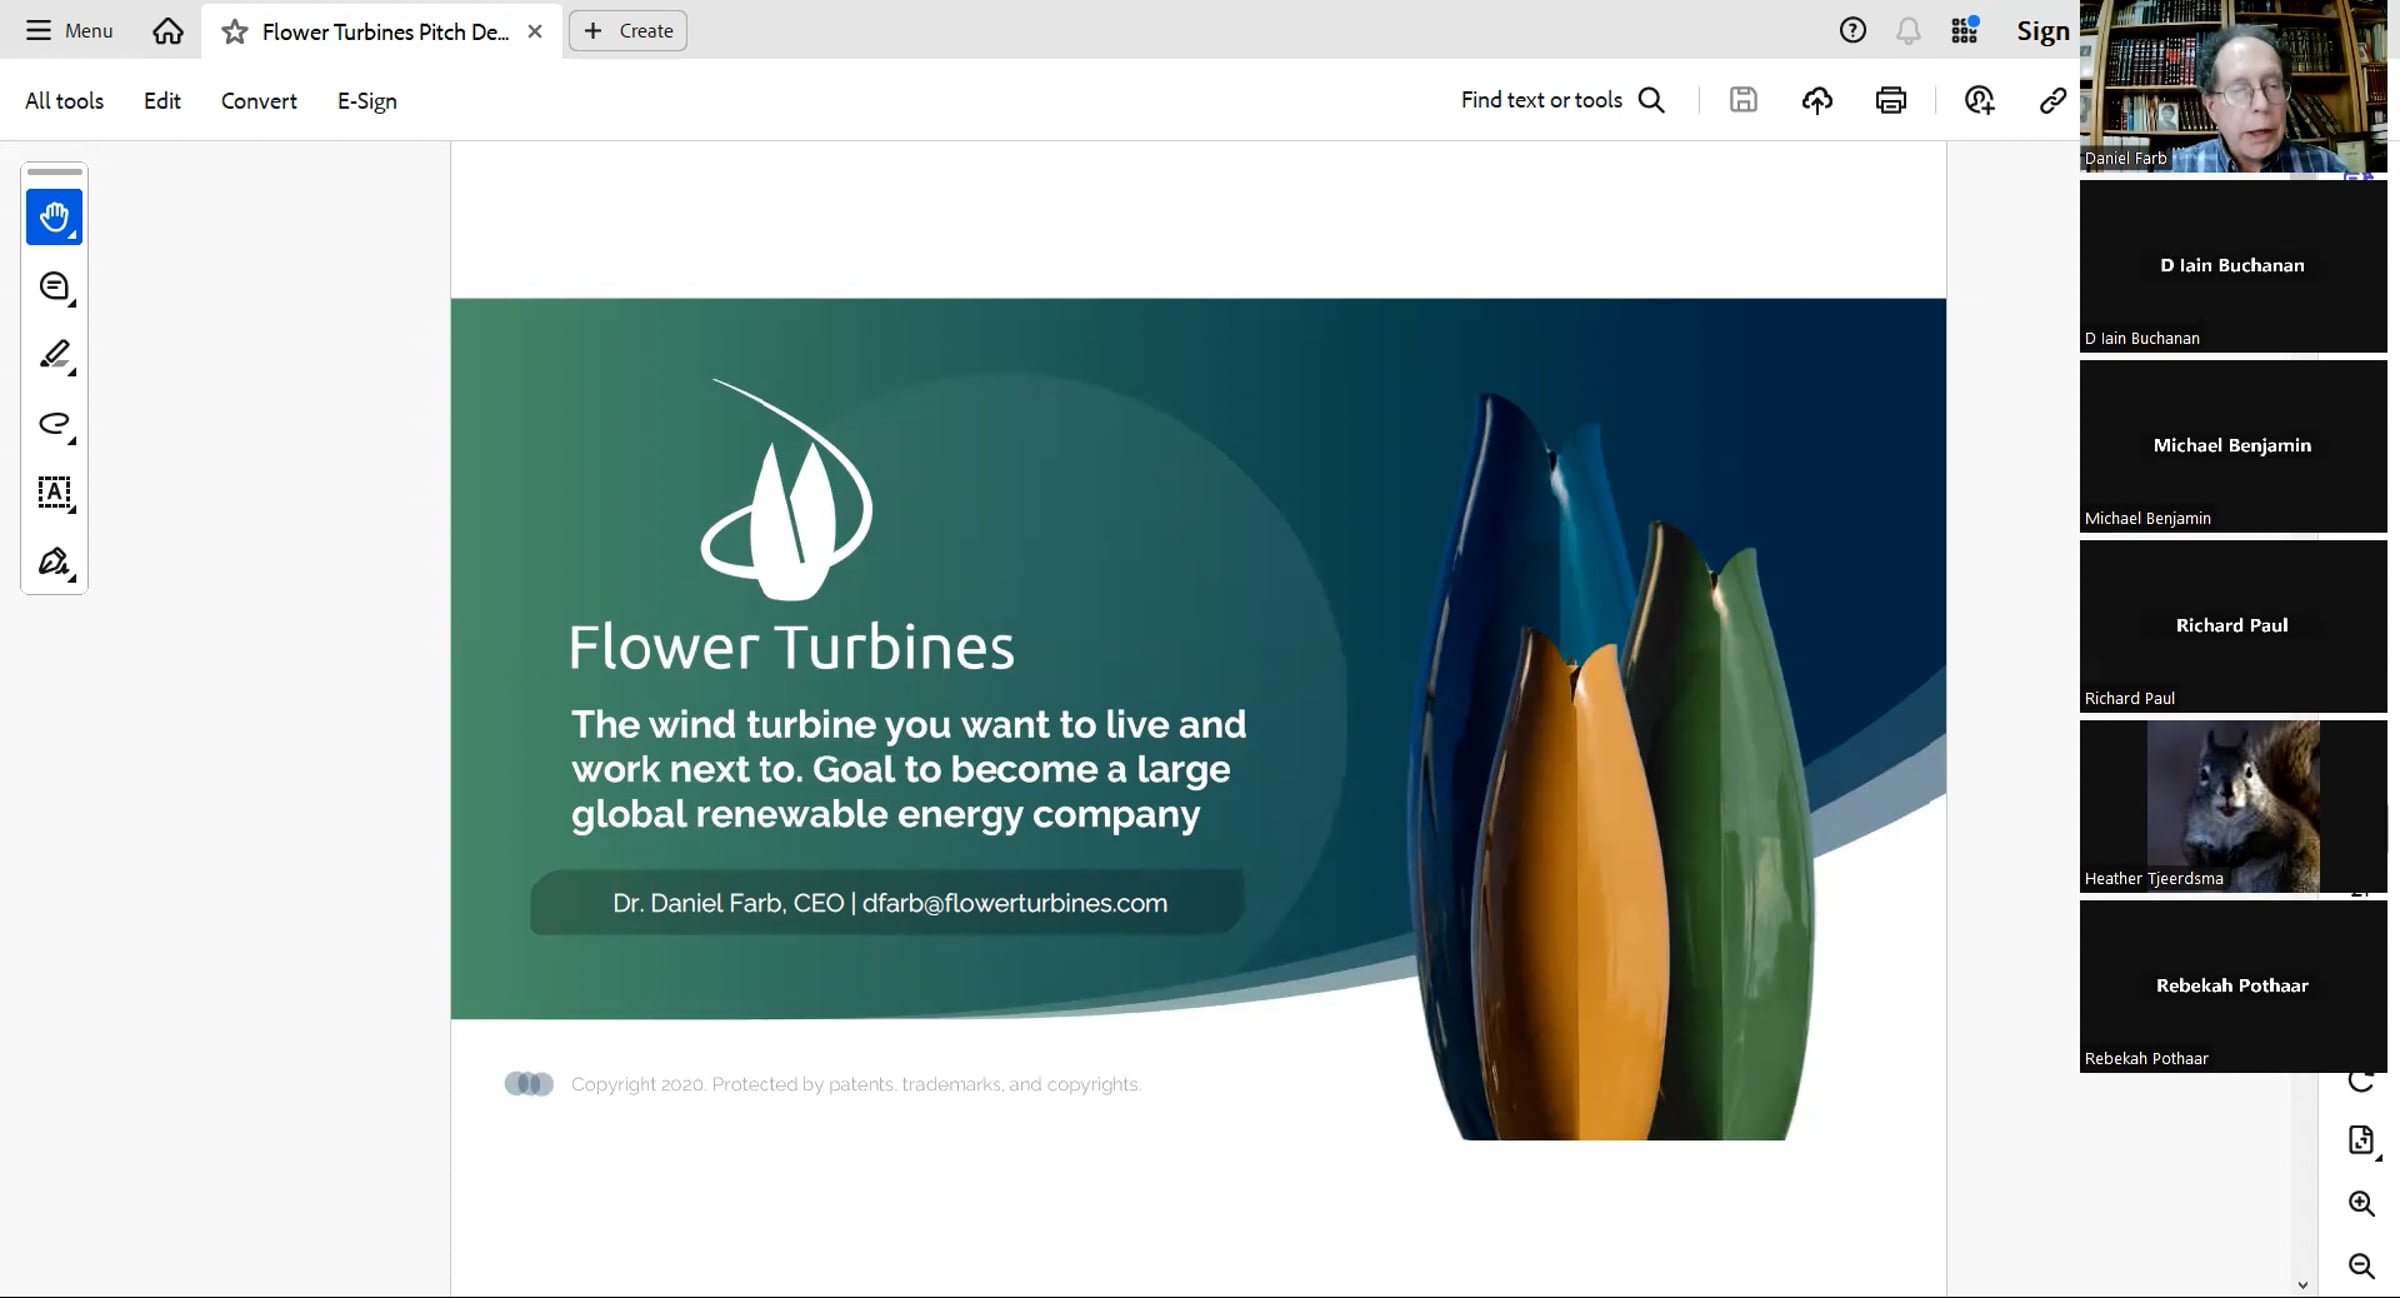Click Find text or tools search
This screenshot has width=2400, height=1298.
tap(1563, 100)
